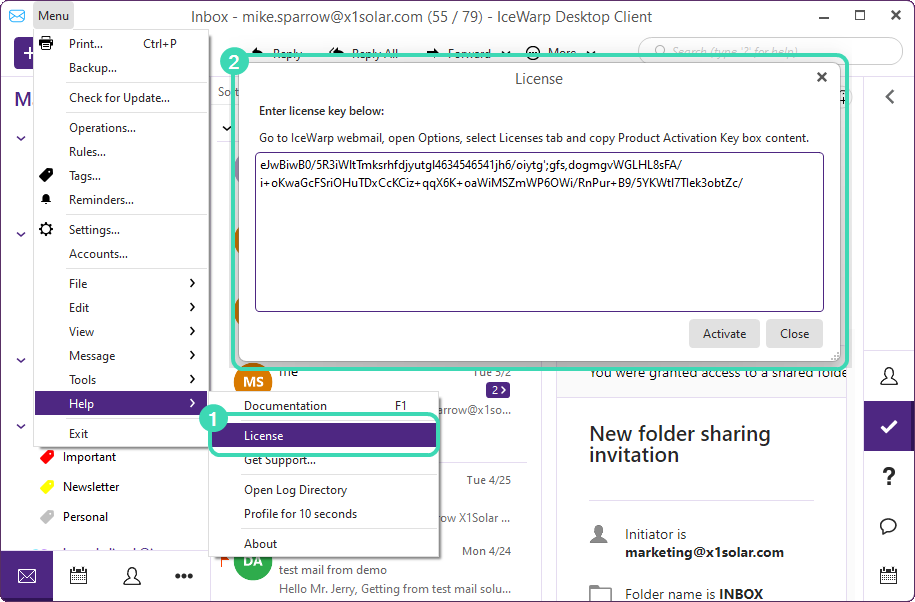
Task: Click inside the license key text box
Action: coord(539,232)
